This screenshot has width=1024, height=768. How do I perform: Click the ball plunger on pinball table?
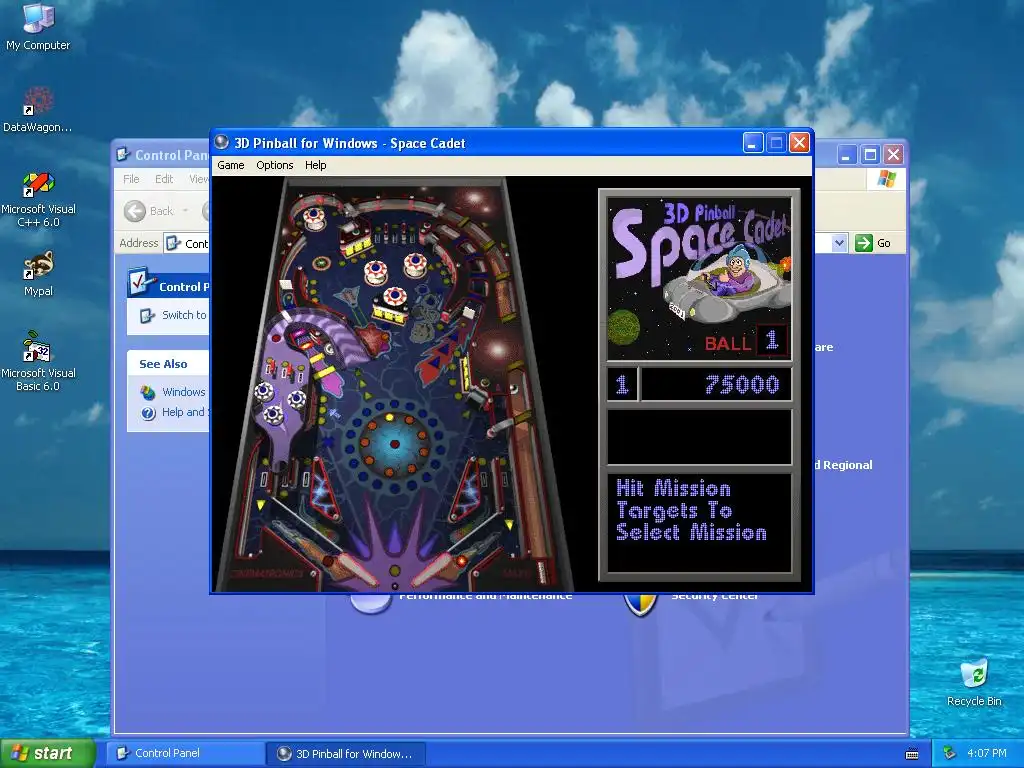pyautogui.click(x=541, y=571)
